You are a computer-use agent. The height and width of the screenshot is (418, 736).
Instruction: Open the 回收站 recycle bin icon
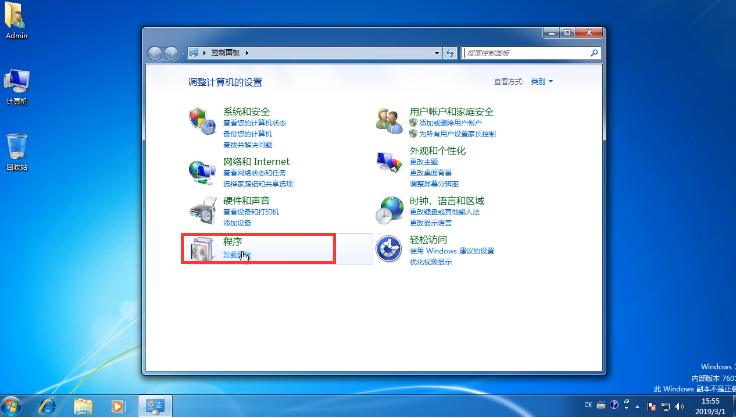16,152
